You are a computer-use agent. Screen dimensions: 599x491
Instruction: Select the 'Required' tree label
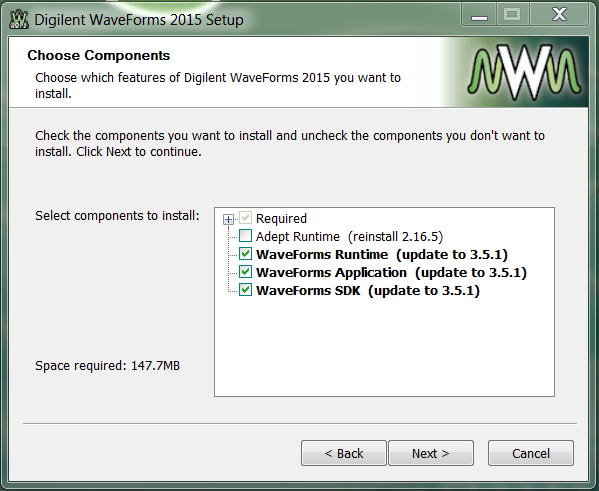click(x=281, y=219)
